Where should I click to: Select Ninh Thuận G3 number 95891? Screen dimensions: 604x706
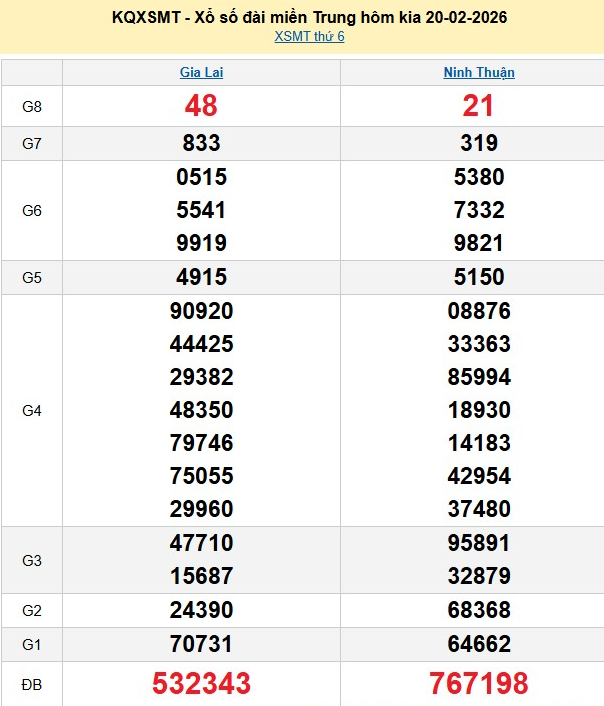pyautogui.click(x=479, y=543)
